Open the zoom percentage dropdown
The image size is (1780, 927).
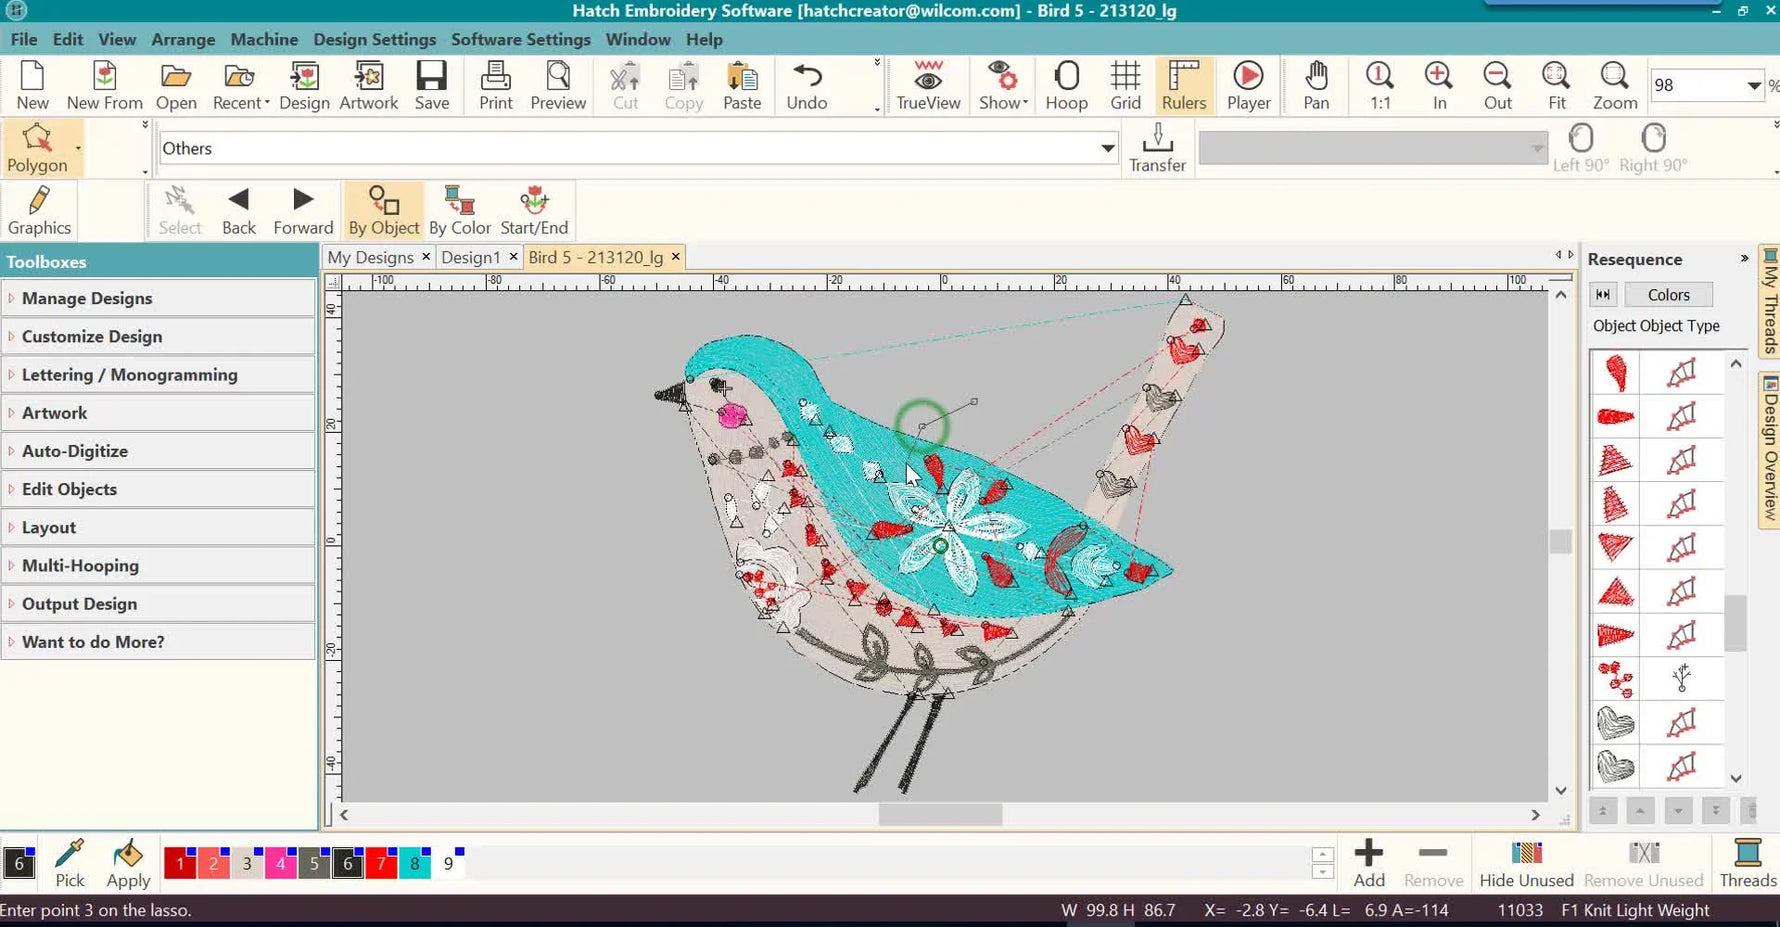click(x=1753, y=85)
